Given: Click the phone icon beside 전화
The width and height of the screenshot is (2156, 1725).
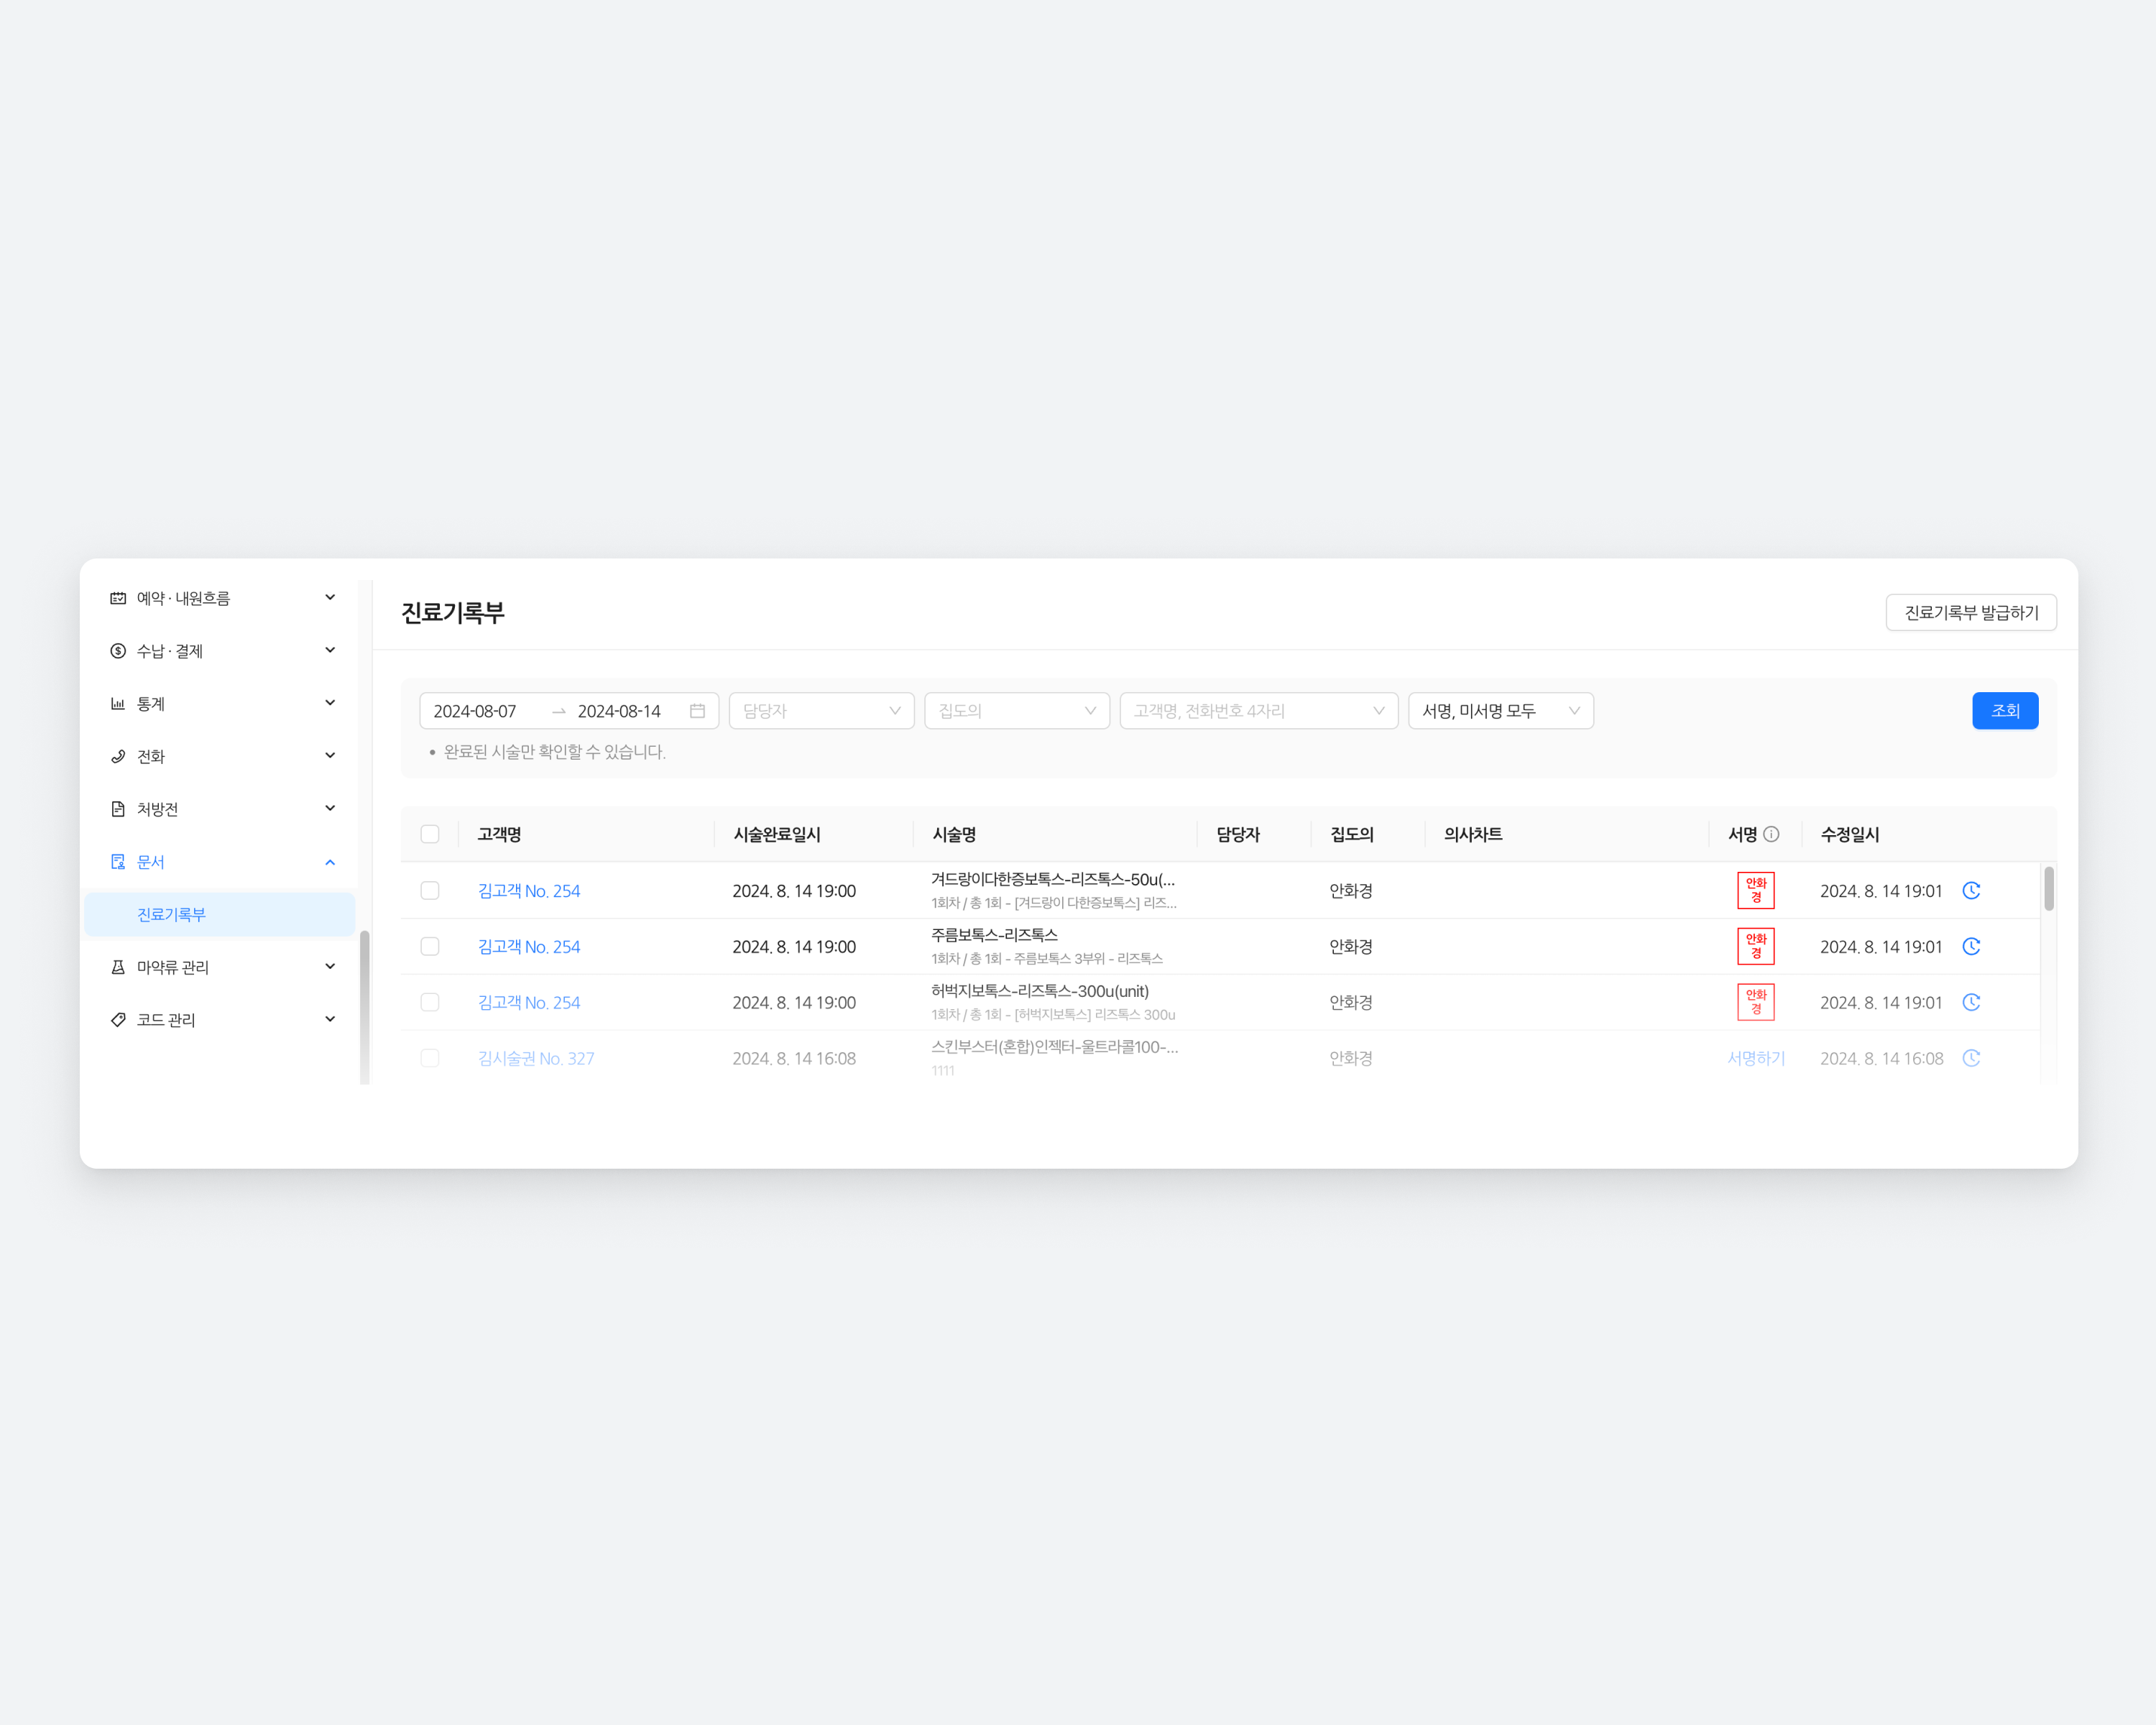Looking at the screenshot, I should [x=118, y=756].
